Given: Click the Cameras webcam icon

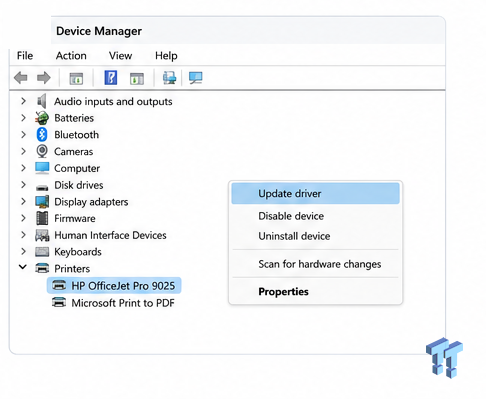Looking at the screenshot, I should click(x=42, y=151).
